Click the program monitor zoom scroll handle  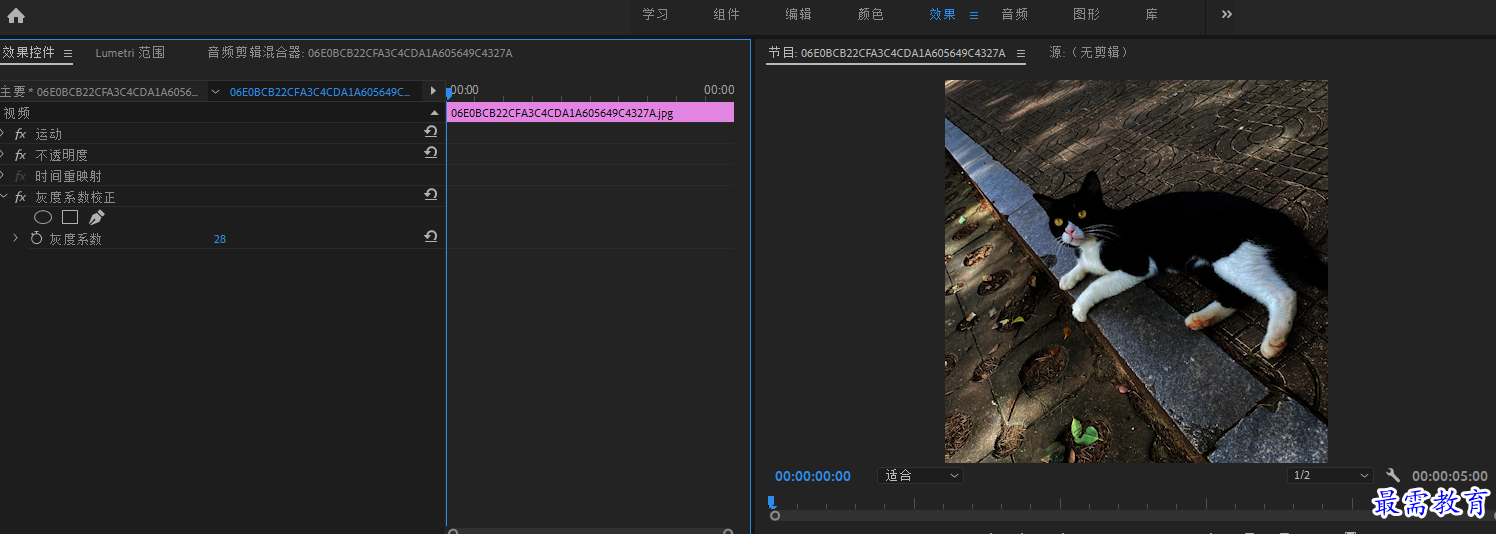[x=775, y=516]
